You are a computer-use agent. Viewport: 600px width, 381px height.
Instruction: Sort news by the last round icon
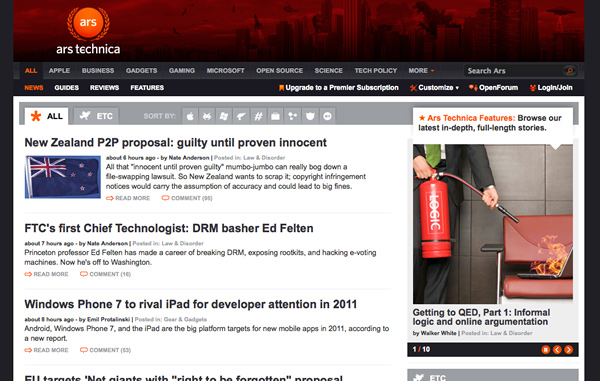[327, 116]
